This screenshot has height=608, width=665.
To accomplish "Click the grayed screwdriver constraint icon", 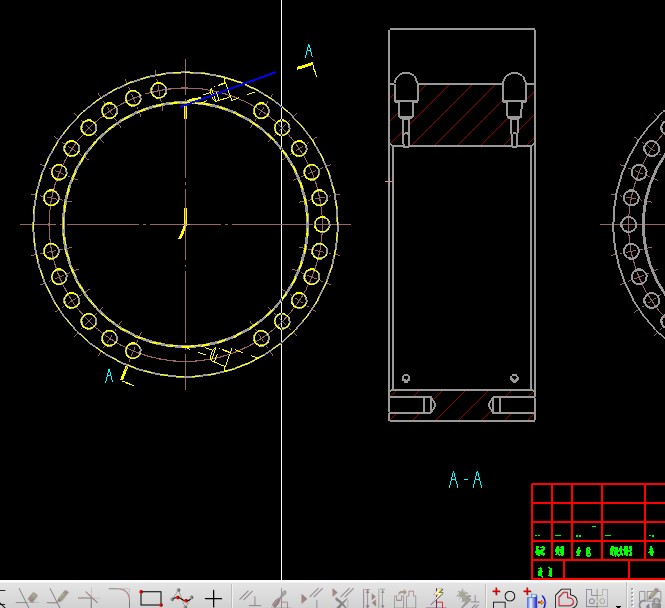I will pos(280,598).
